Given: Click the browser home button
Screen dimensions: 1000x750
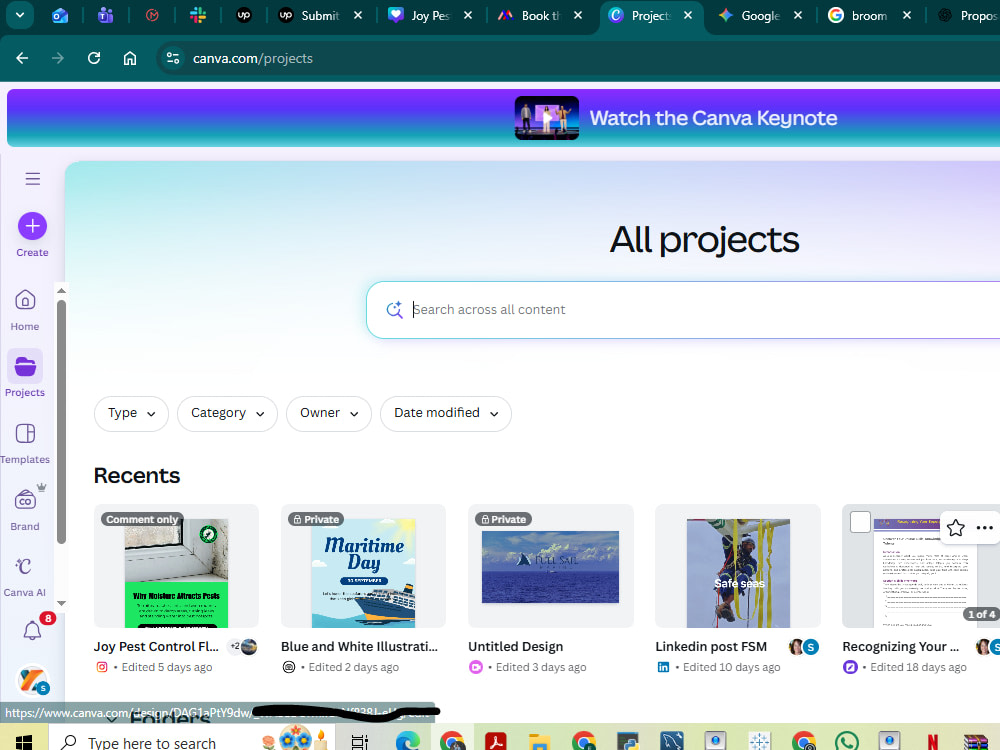Looking at the screenshot, I should pyautogui.click(x=129, y=58).
